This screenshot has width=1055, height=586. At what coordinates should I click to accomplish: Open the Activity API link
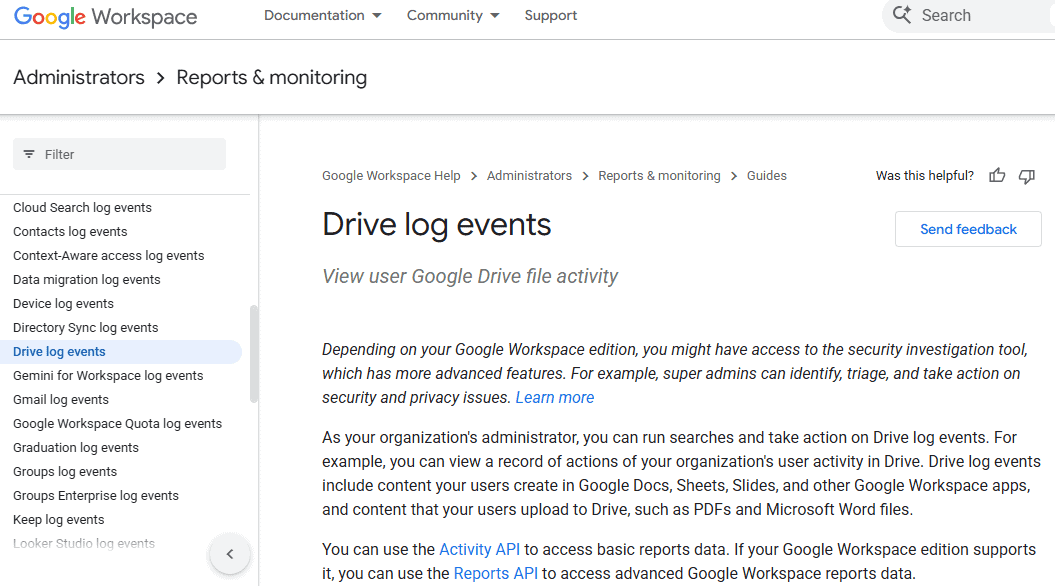(480, 550)
